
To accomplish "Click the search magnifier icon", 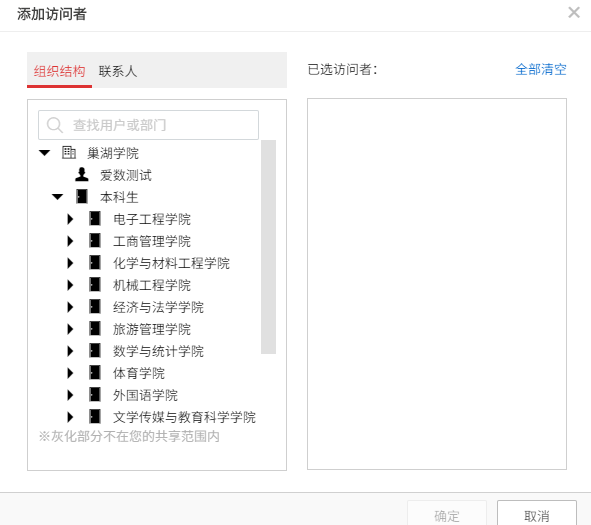I will 55,125.
